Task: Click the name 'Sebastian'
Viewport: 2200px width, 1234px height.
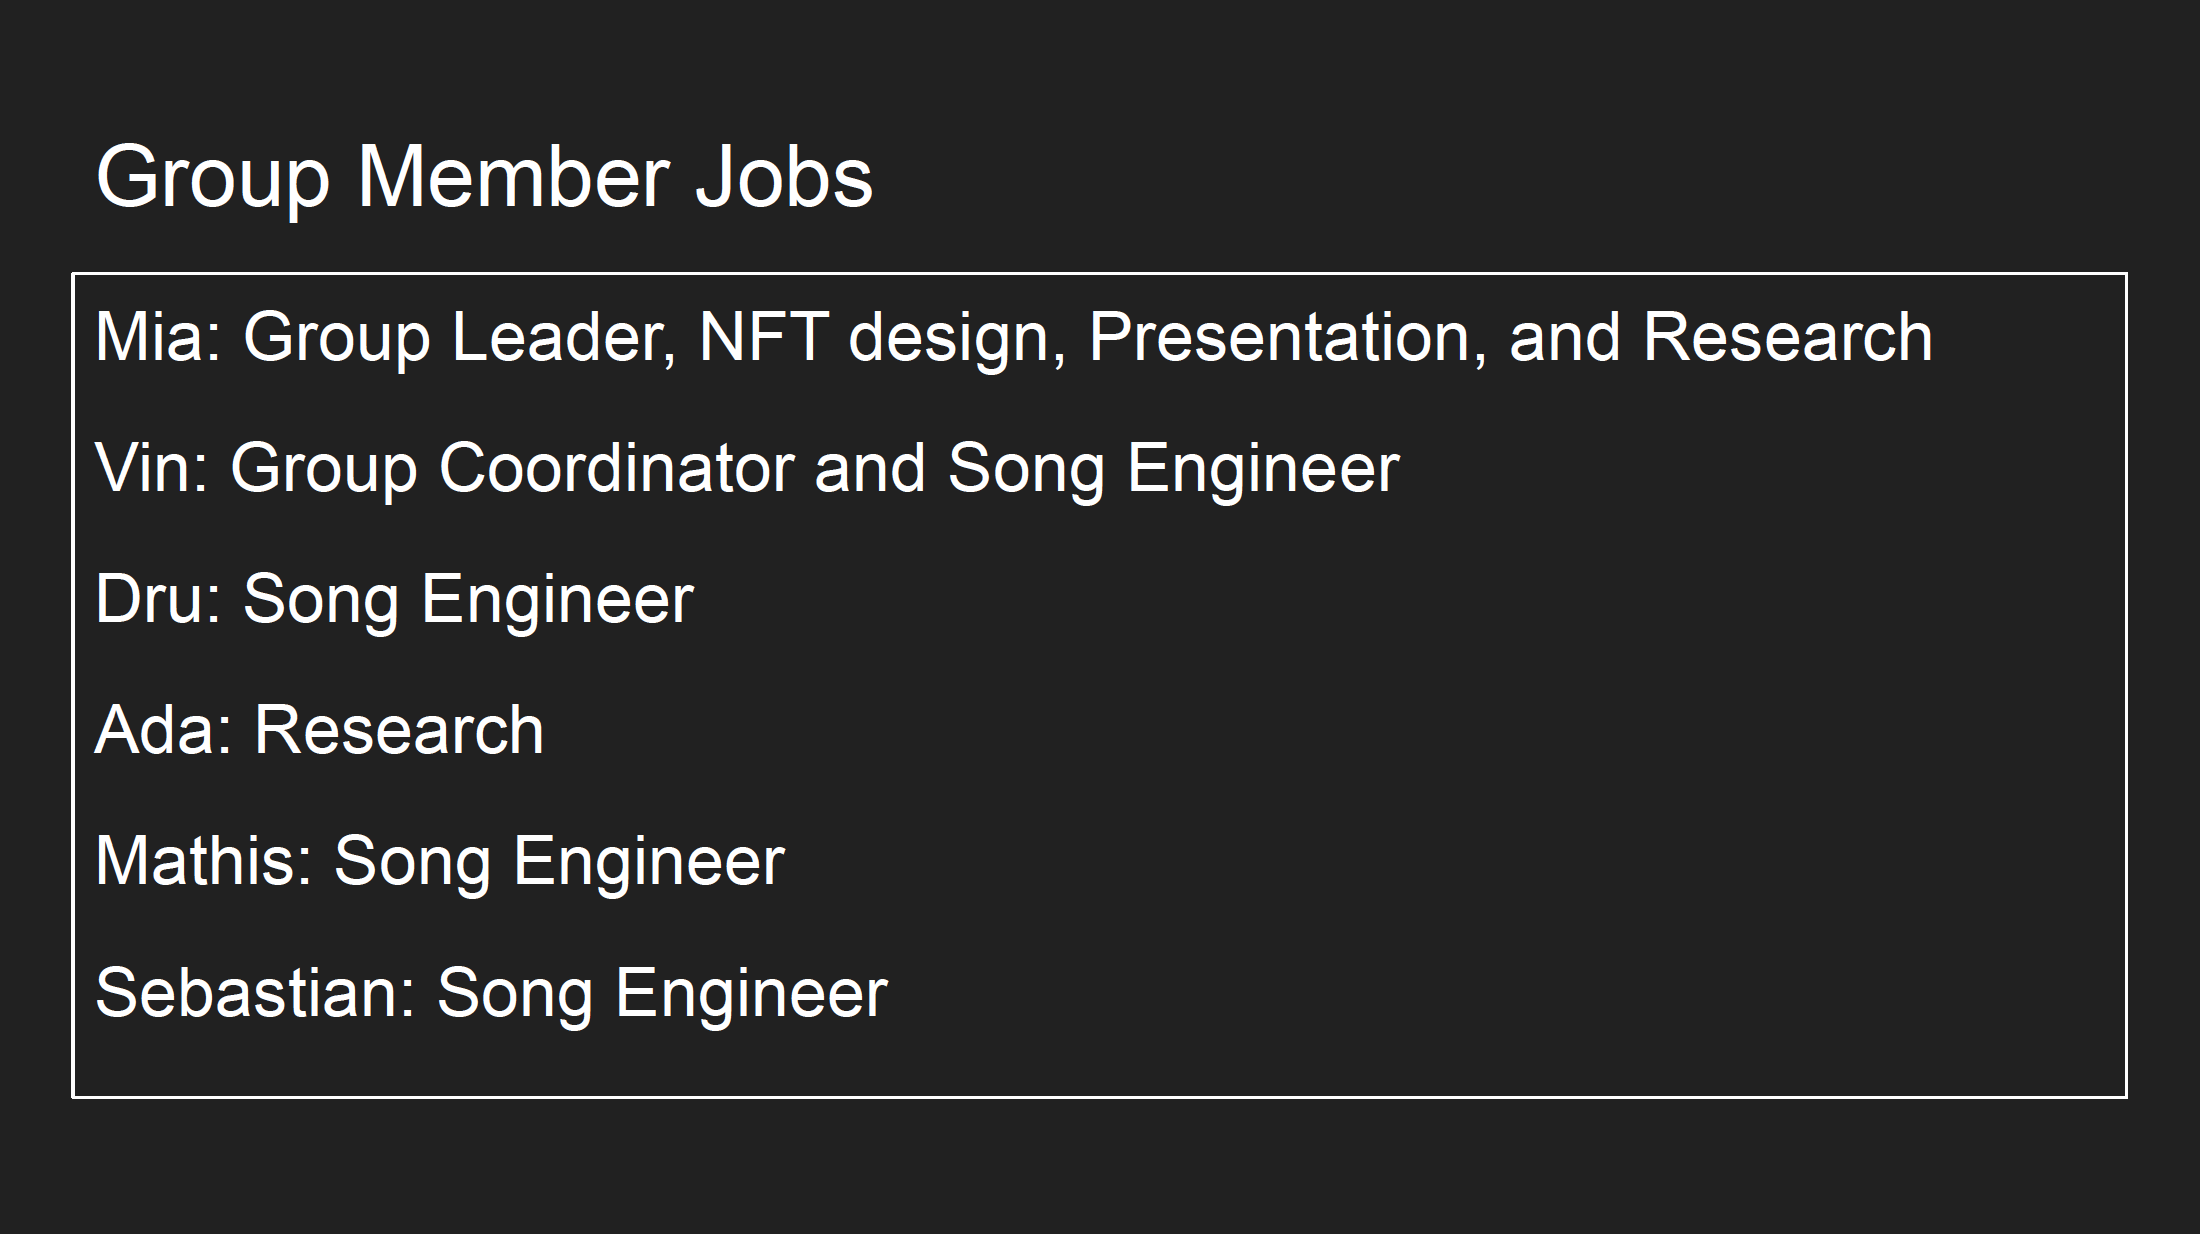Action: (254, 993)
